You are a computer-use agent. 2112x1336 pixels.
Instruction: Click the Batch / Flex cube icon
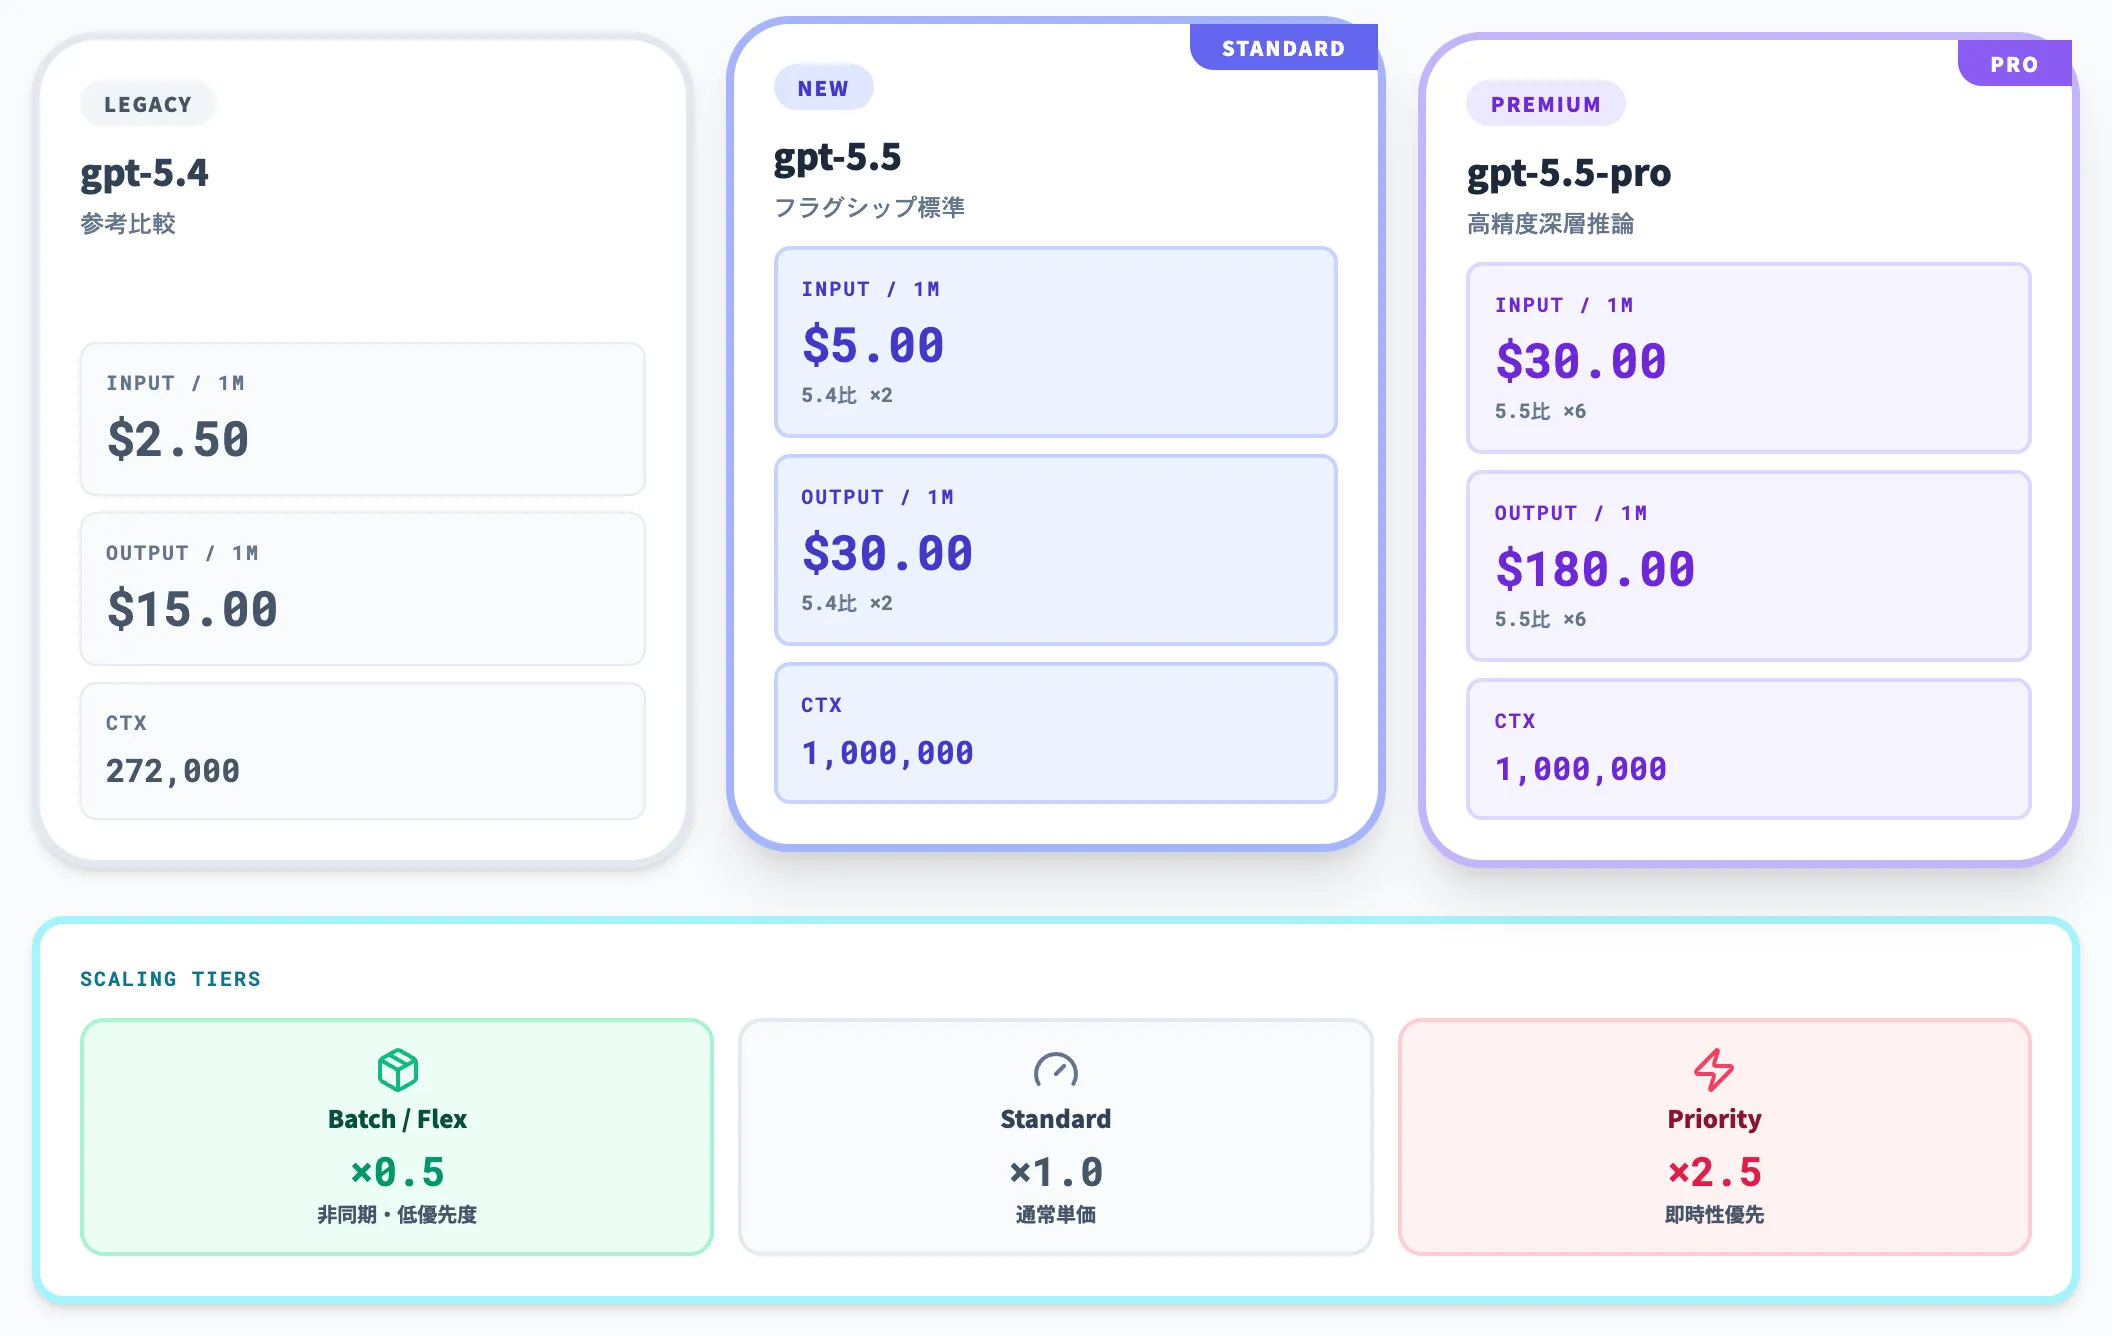[x=397, y=1069]
